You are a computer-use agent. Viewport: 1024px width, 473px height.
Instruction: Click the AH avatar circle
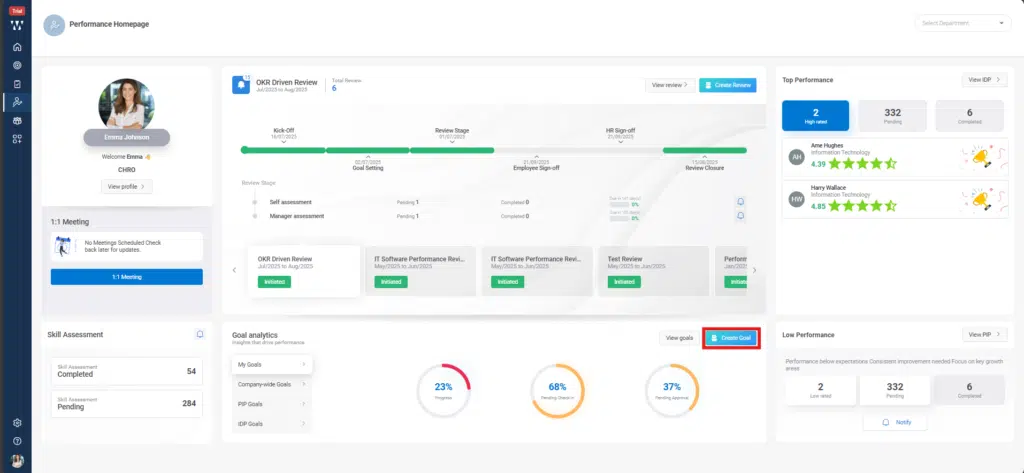[796, 157]
